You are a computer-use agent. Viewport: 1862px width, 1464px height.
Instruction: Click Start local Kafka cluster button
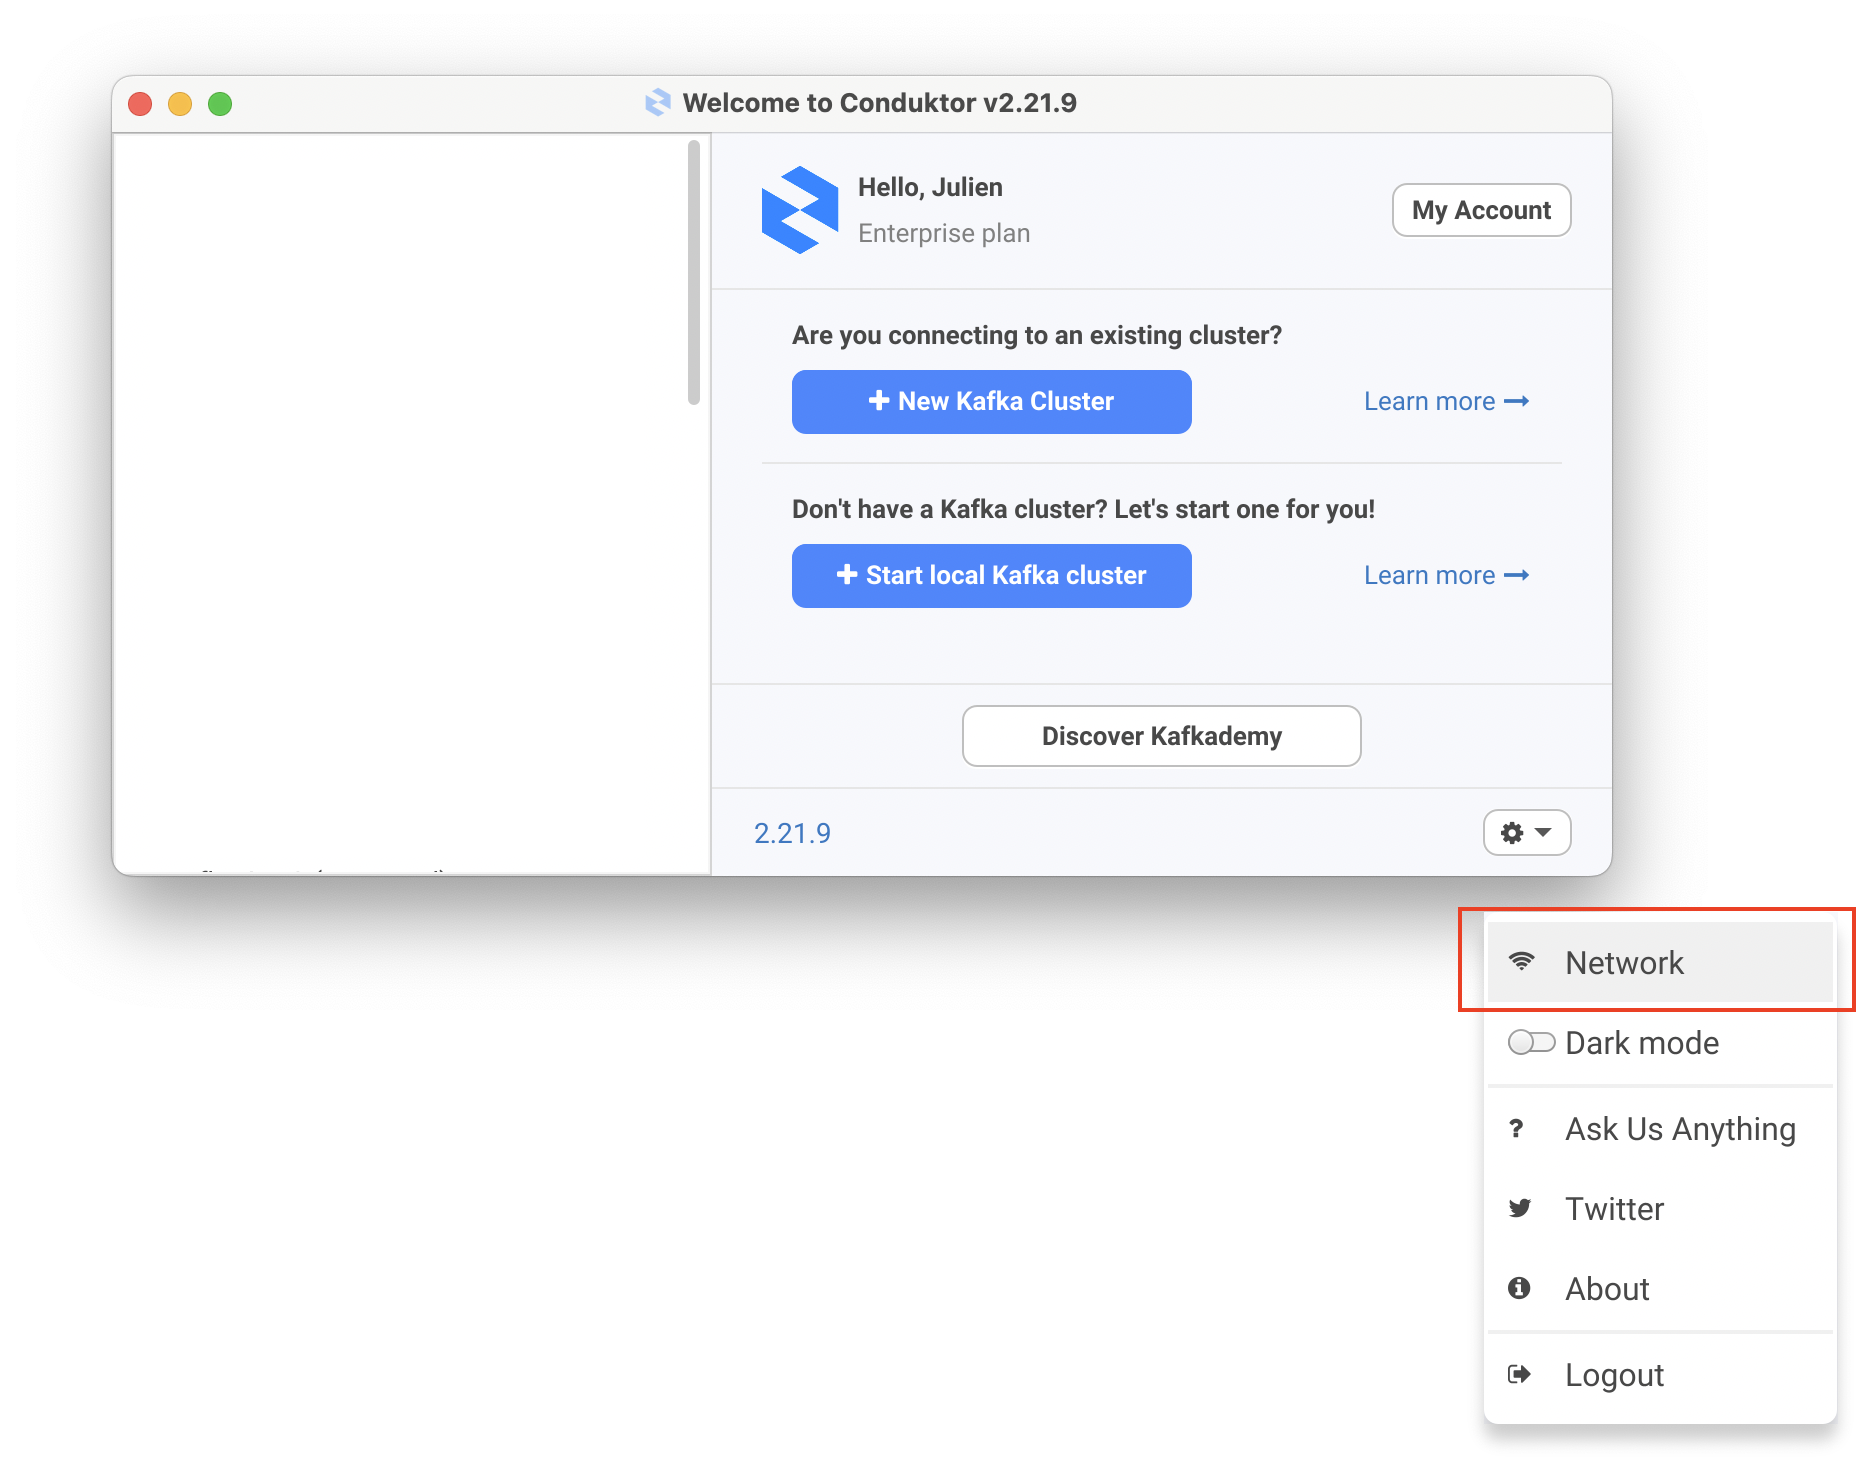coord(991,576)
